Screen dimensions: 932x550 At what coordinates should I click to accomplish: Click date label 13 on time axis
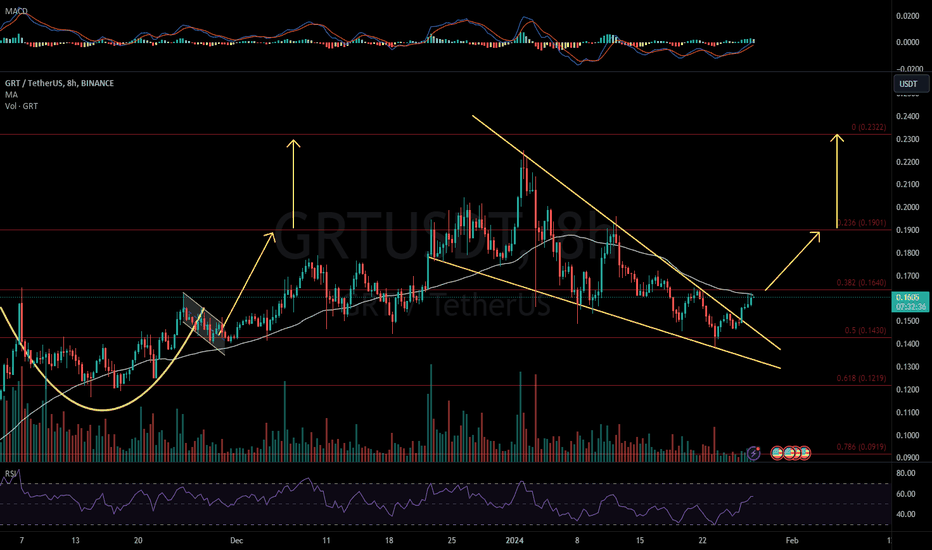pos(75,540)
